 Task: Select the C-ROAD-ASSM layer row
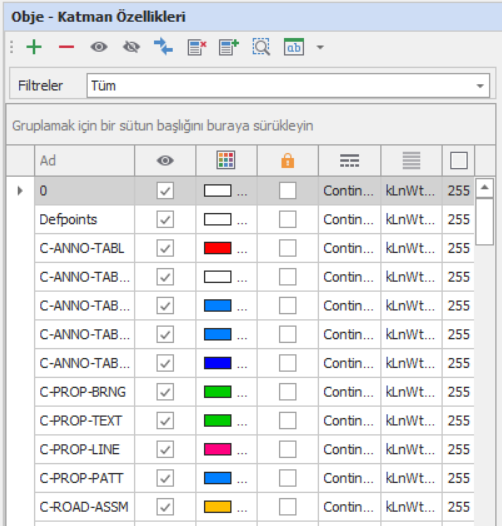(x=254, y=507)
